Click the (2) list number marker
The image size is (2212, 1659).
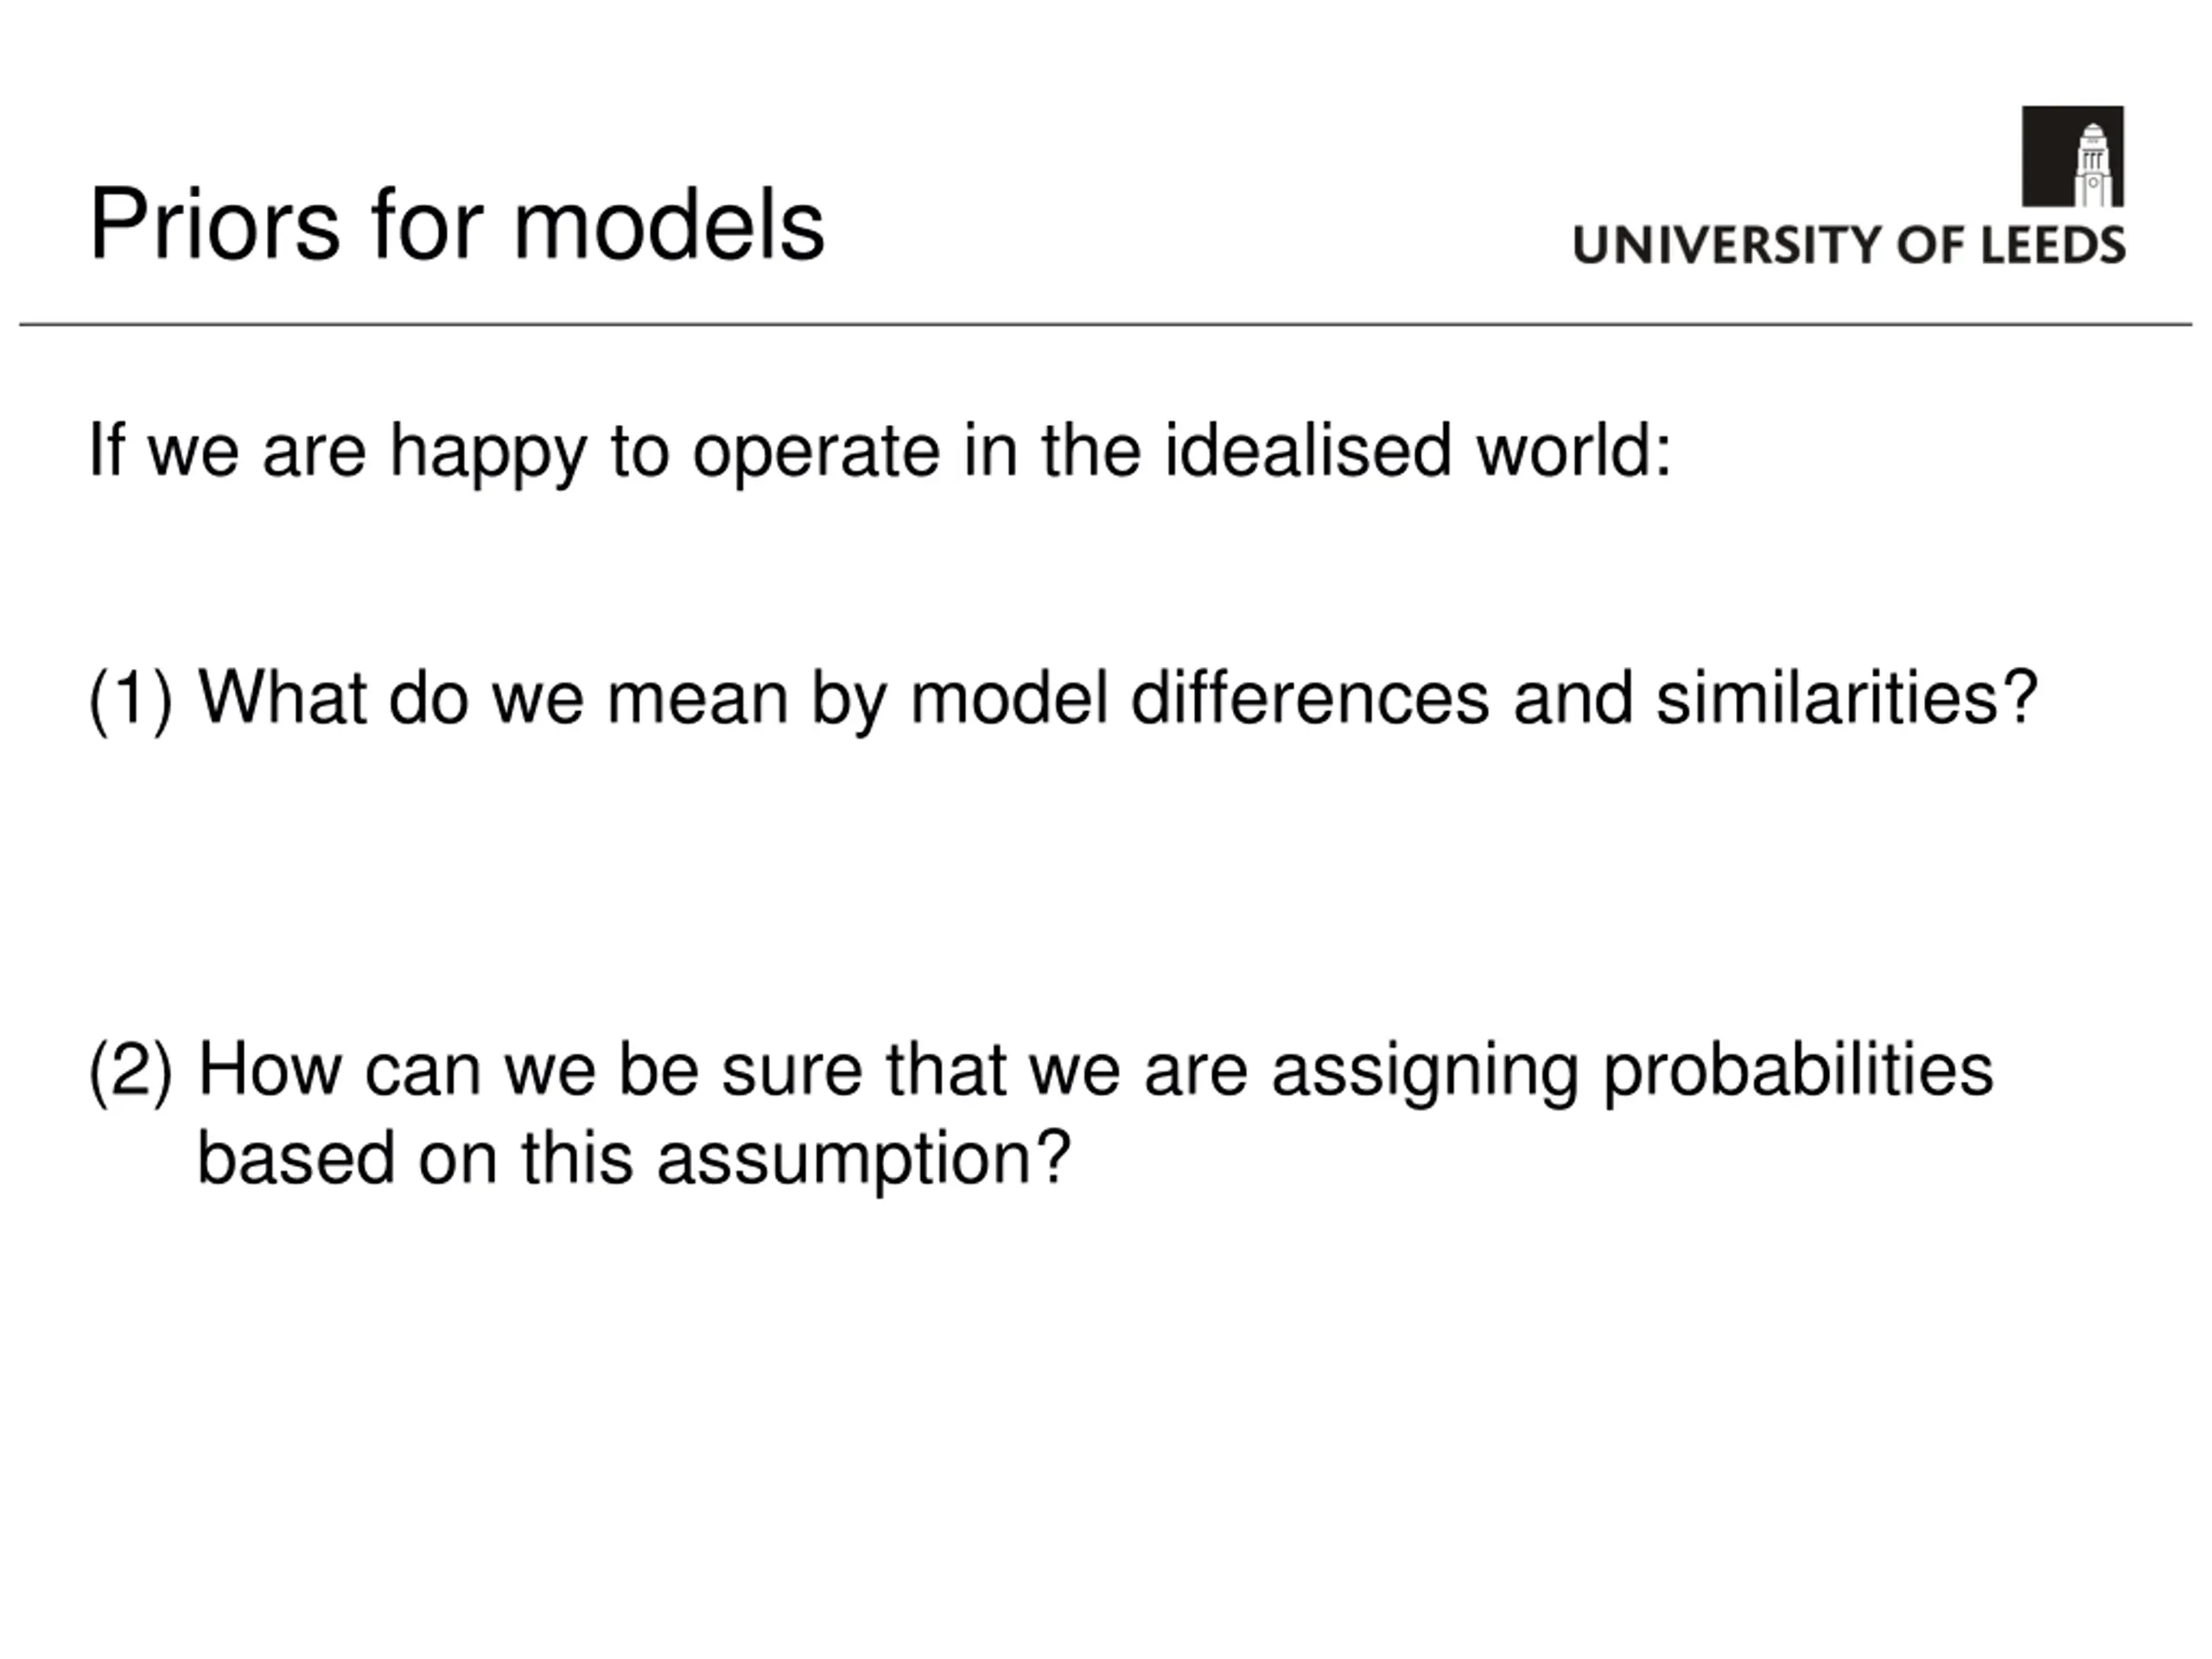pyautogui.click(x=131, y=1072)
